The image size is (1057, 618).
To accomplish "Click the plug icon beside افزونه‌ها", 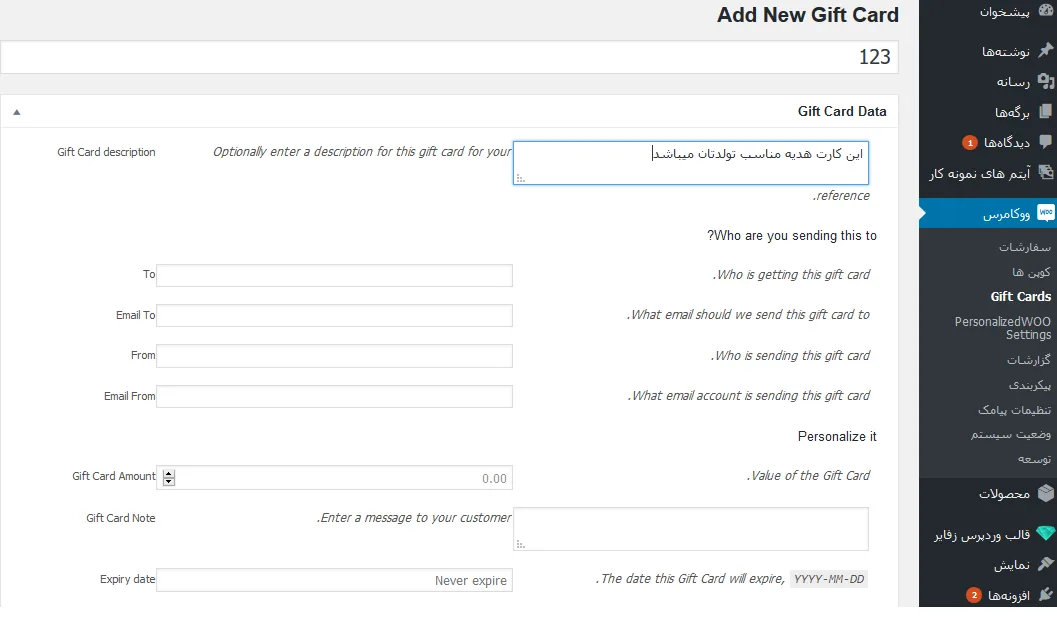I will [x=1046, y=594].
